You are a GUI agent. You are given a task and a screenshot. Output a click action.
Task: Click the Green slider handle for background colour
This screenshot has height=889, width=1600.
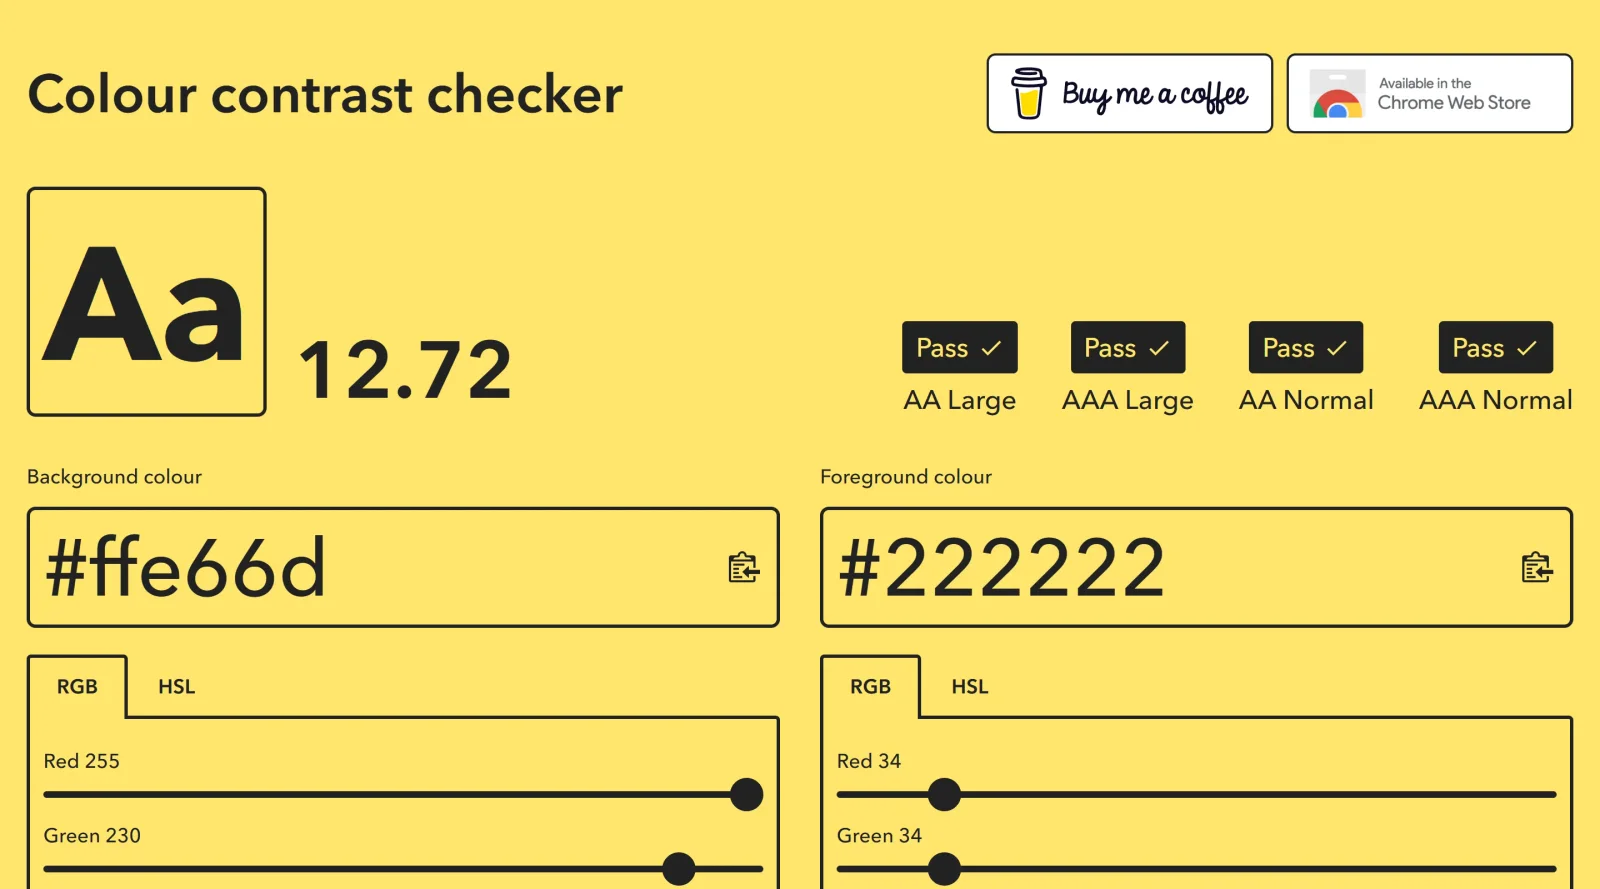tap(681, 868)
